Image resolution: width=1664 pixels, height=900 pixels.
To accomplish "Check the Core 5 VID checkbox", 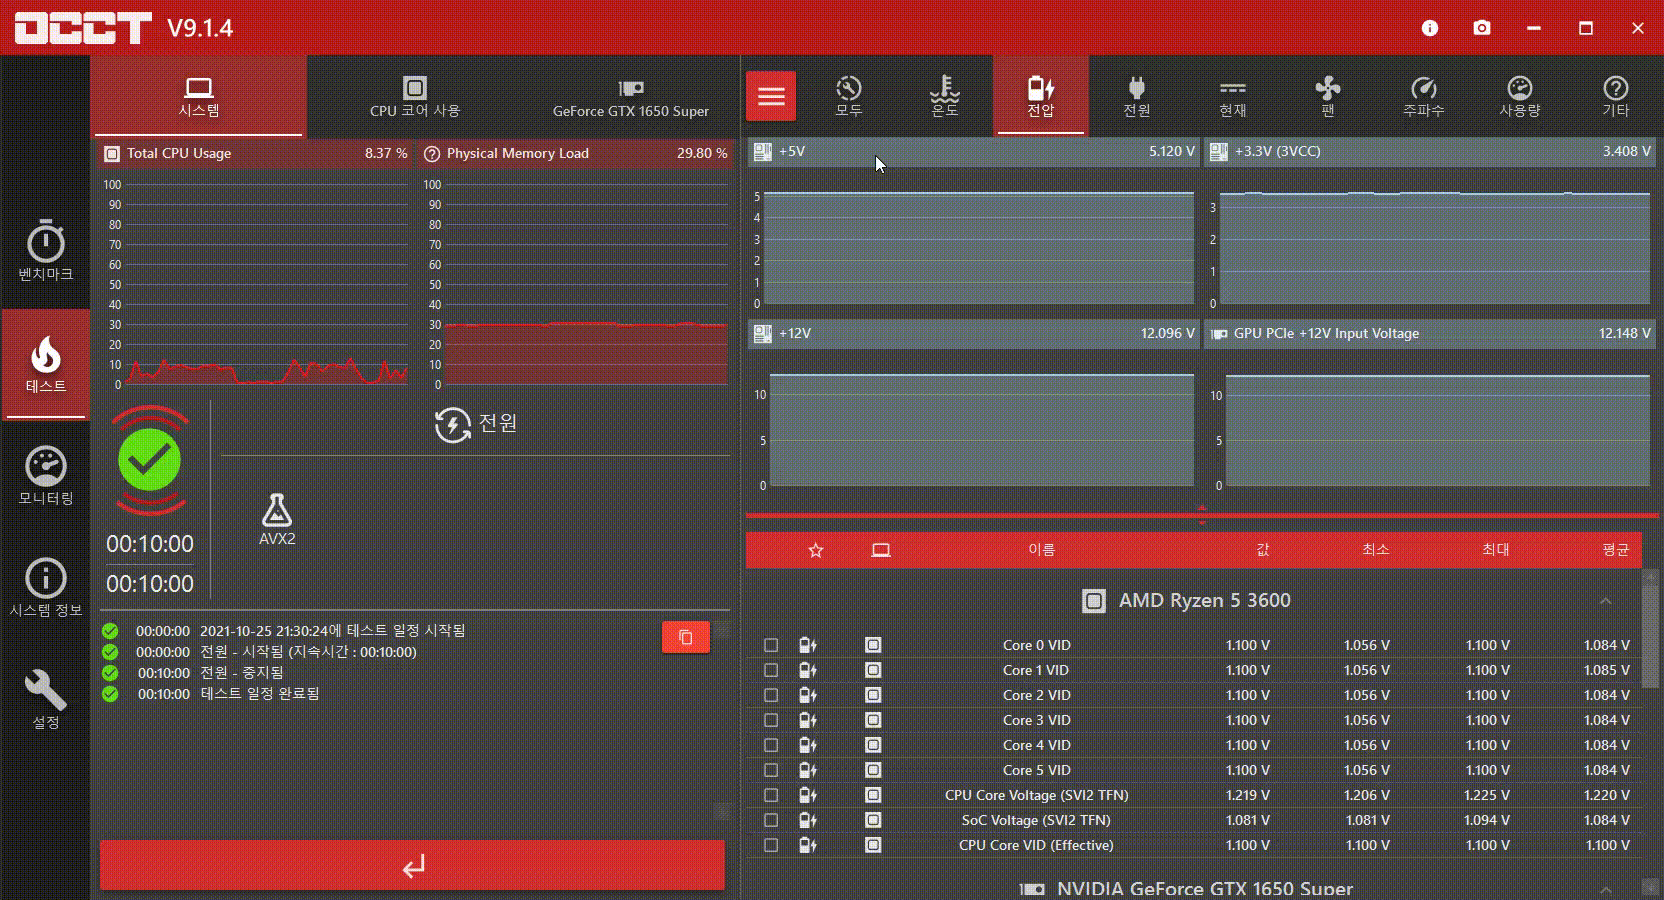I will point(771,770).
